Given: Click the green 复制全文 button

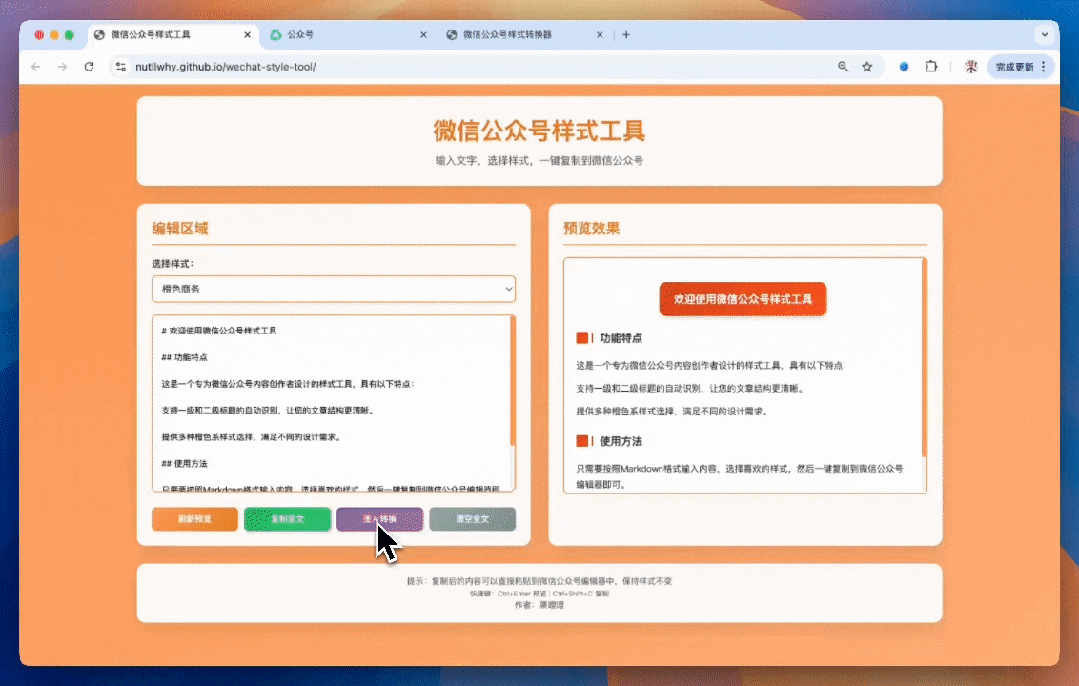Looking at the screenshot, I should coord(287,519).
